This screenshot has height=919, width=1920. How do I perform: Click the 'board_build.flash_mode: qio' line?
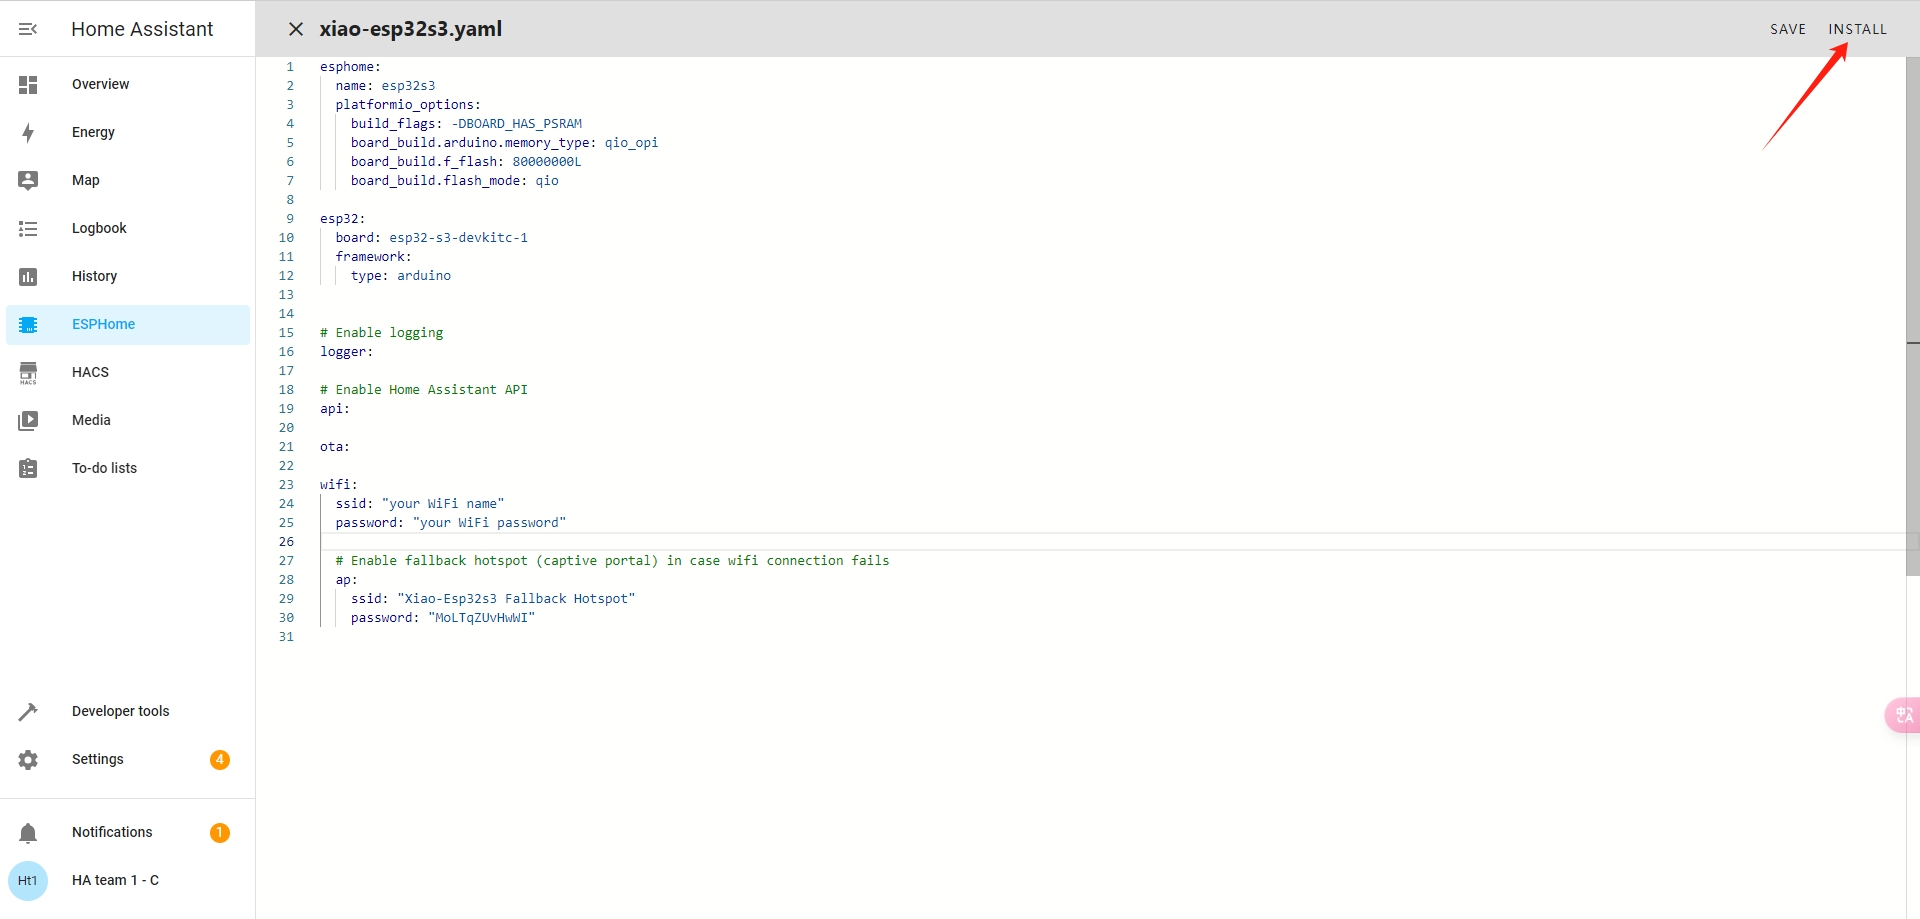coord(454,181)
